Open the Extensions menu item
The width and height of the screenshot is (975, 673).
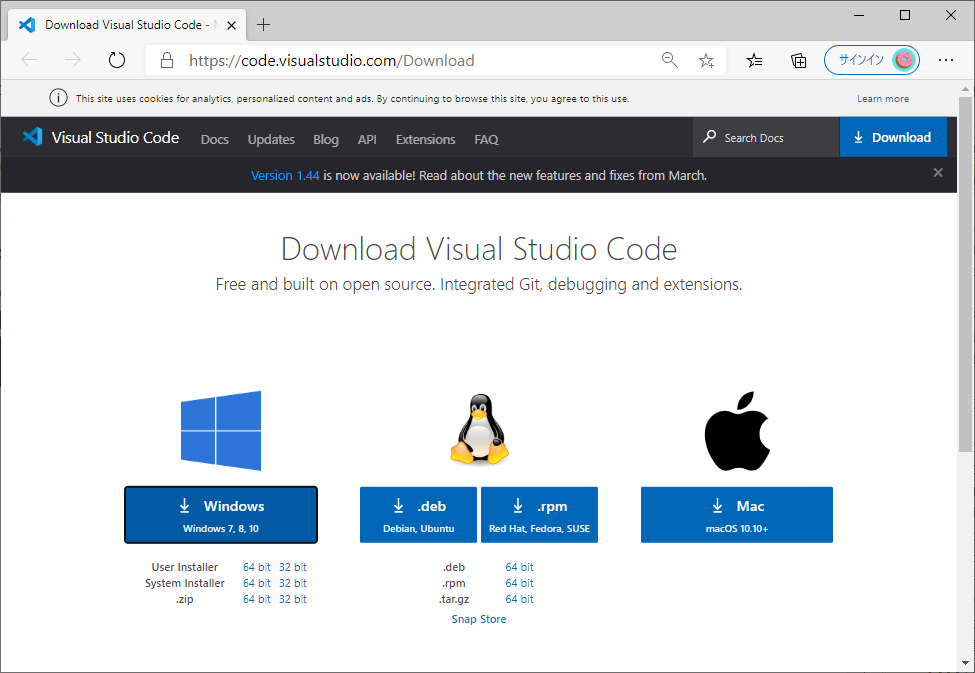coord(425,139)
